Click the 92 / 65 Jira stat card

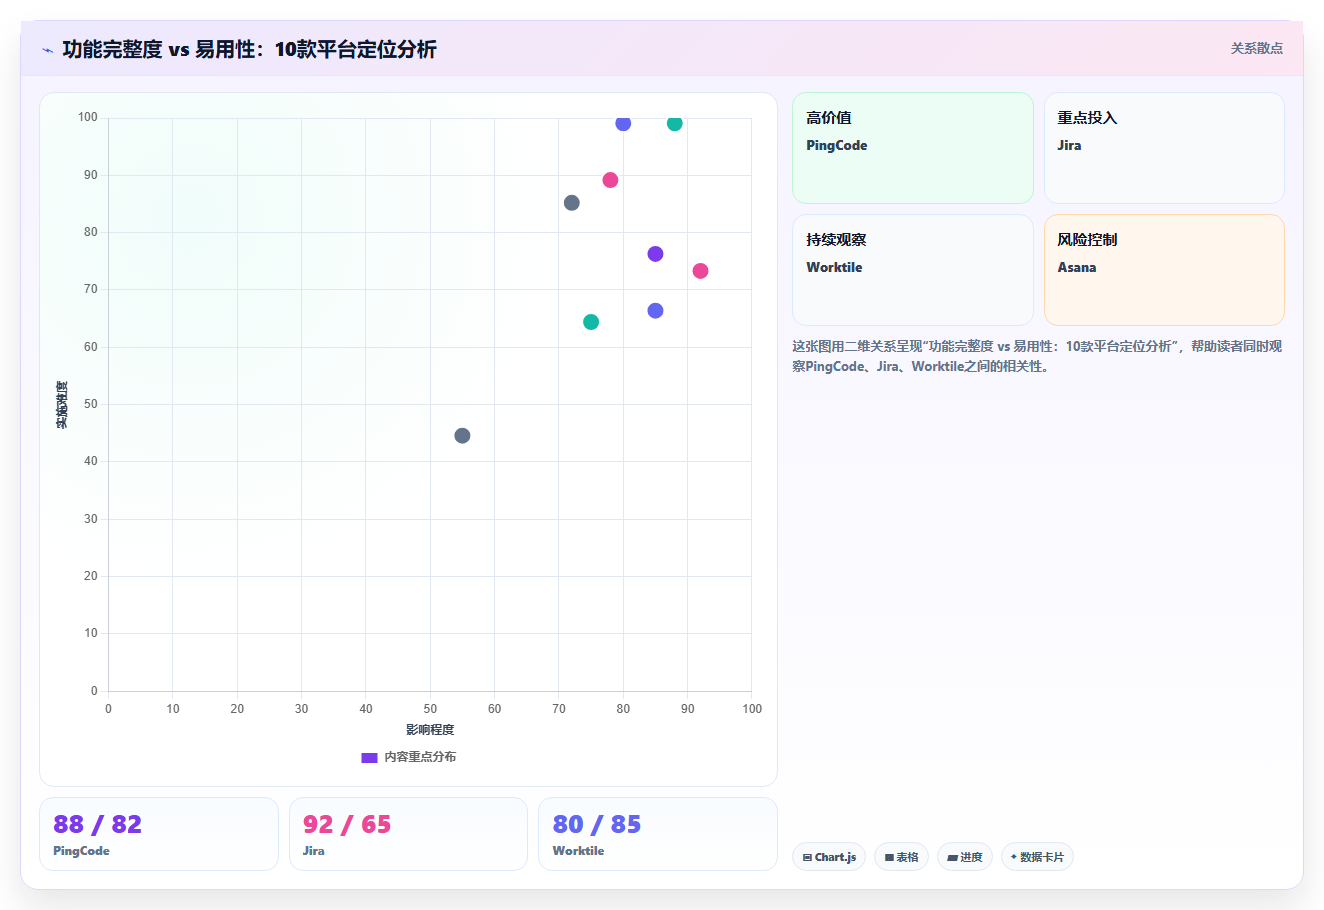(408, 834)
